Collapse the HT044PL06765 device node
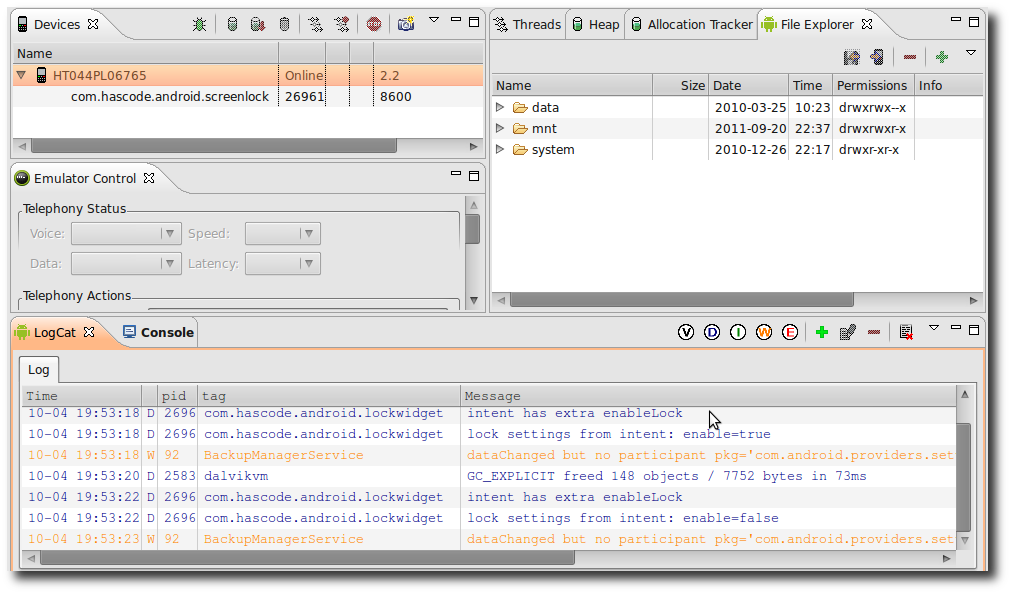Image resolution: width=1011 pixels, height=594 pixels. [21, 75]
